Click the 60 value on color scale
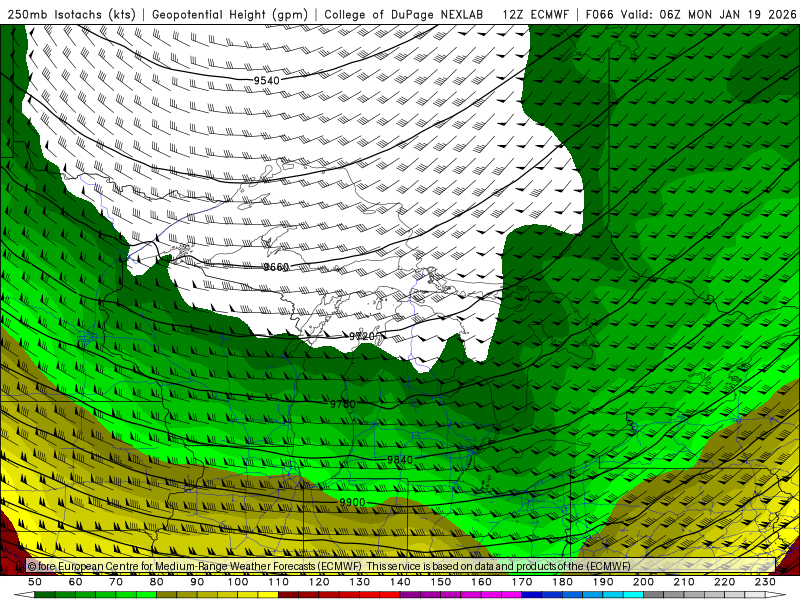 76,582
